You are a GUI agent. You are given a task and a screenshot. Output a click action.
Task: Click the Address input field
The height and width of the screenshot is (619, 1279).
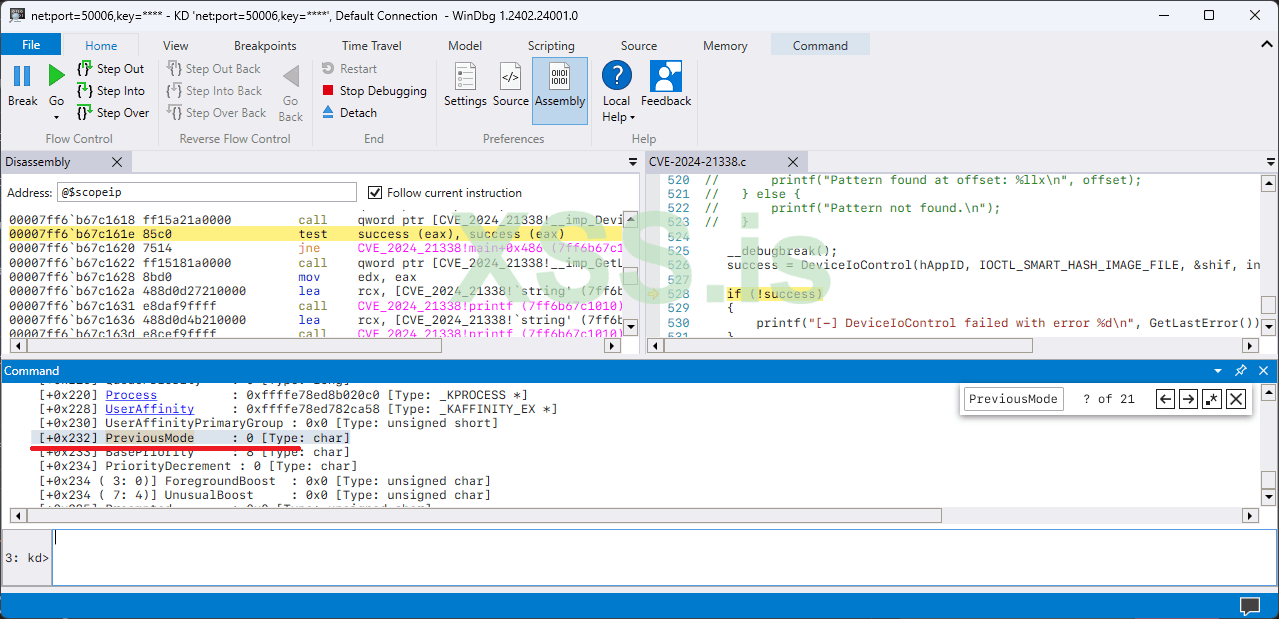206,193
